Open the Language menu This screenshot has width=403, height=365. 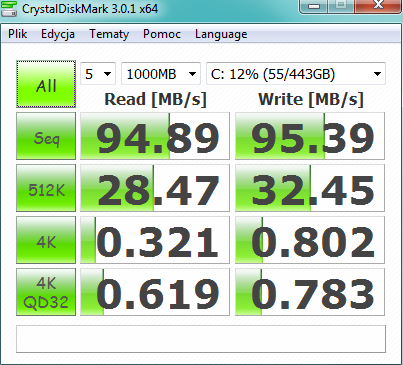221,34
